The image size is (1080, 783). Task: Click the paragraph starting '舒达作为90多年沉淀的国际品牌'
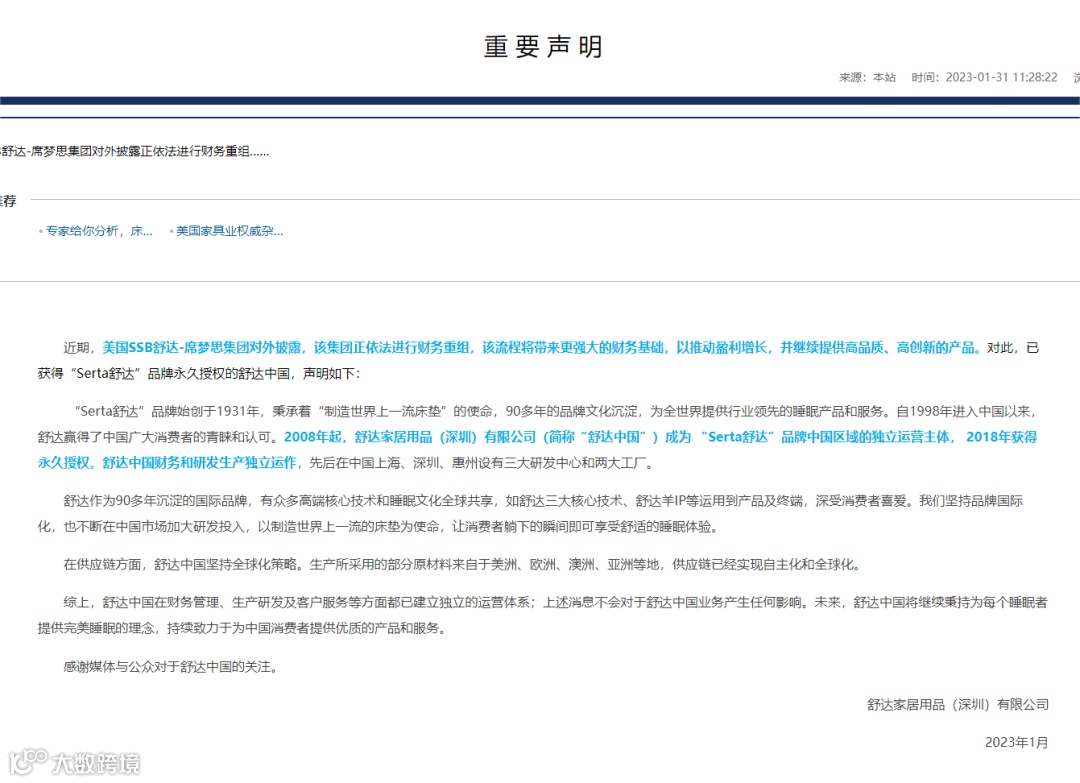pos(530,514)
